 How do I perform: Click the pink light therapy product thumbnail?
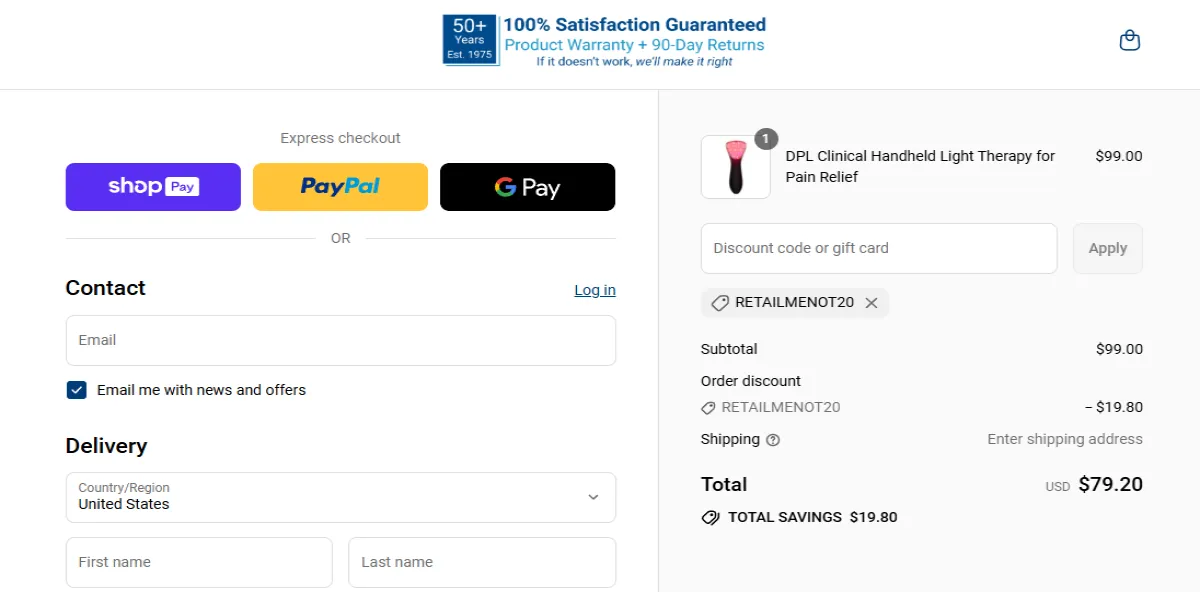735,166
